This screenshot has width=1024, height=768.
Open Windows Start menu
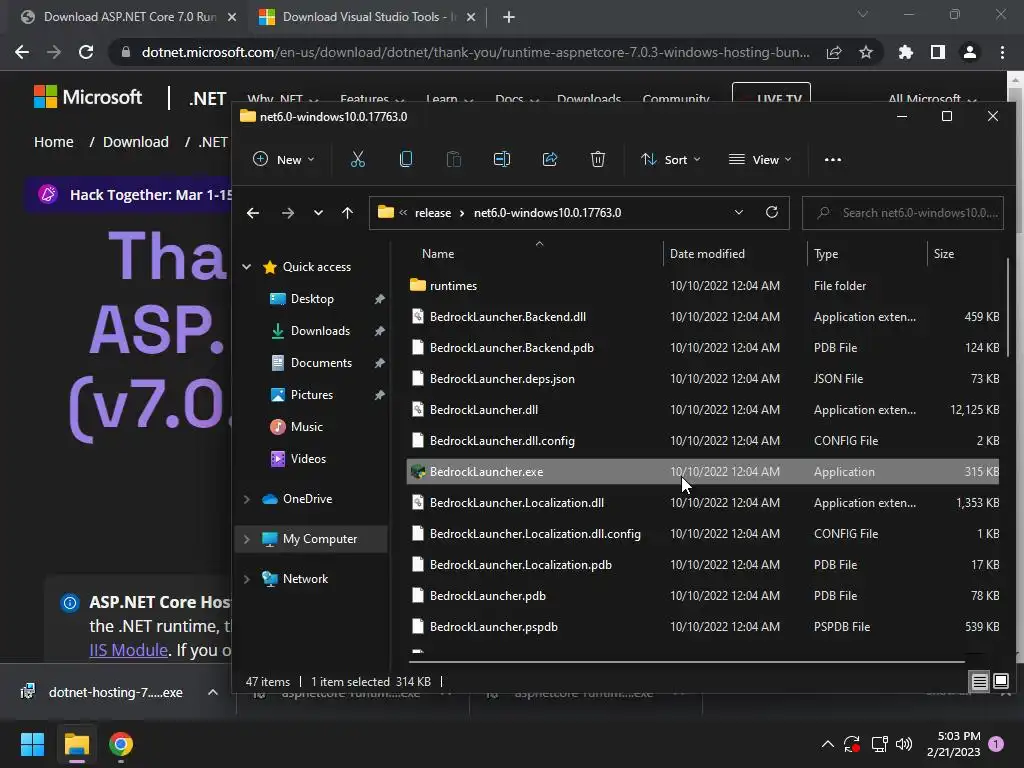coord(33,744)
